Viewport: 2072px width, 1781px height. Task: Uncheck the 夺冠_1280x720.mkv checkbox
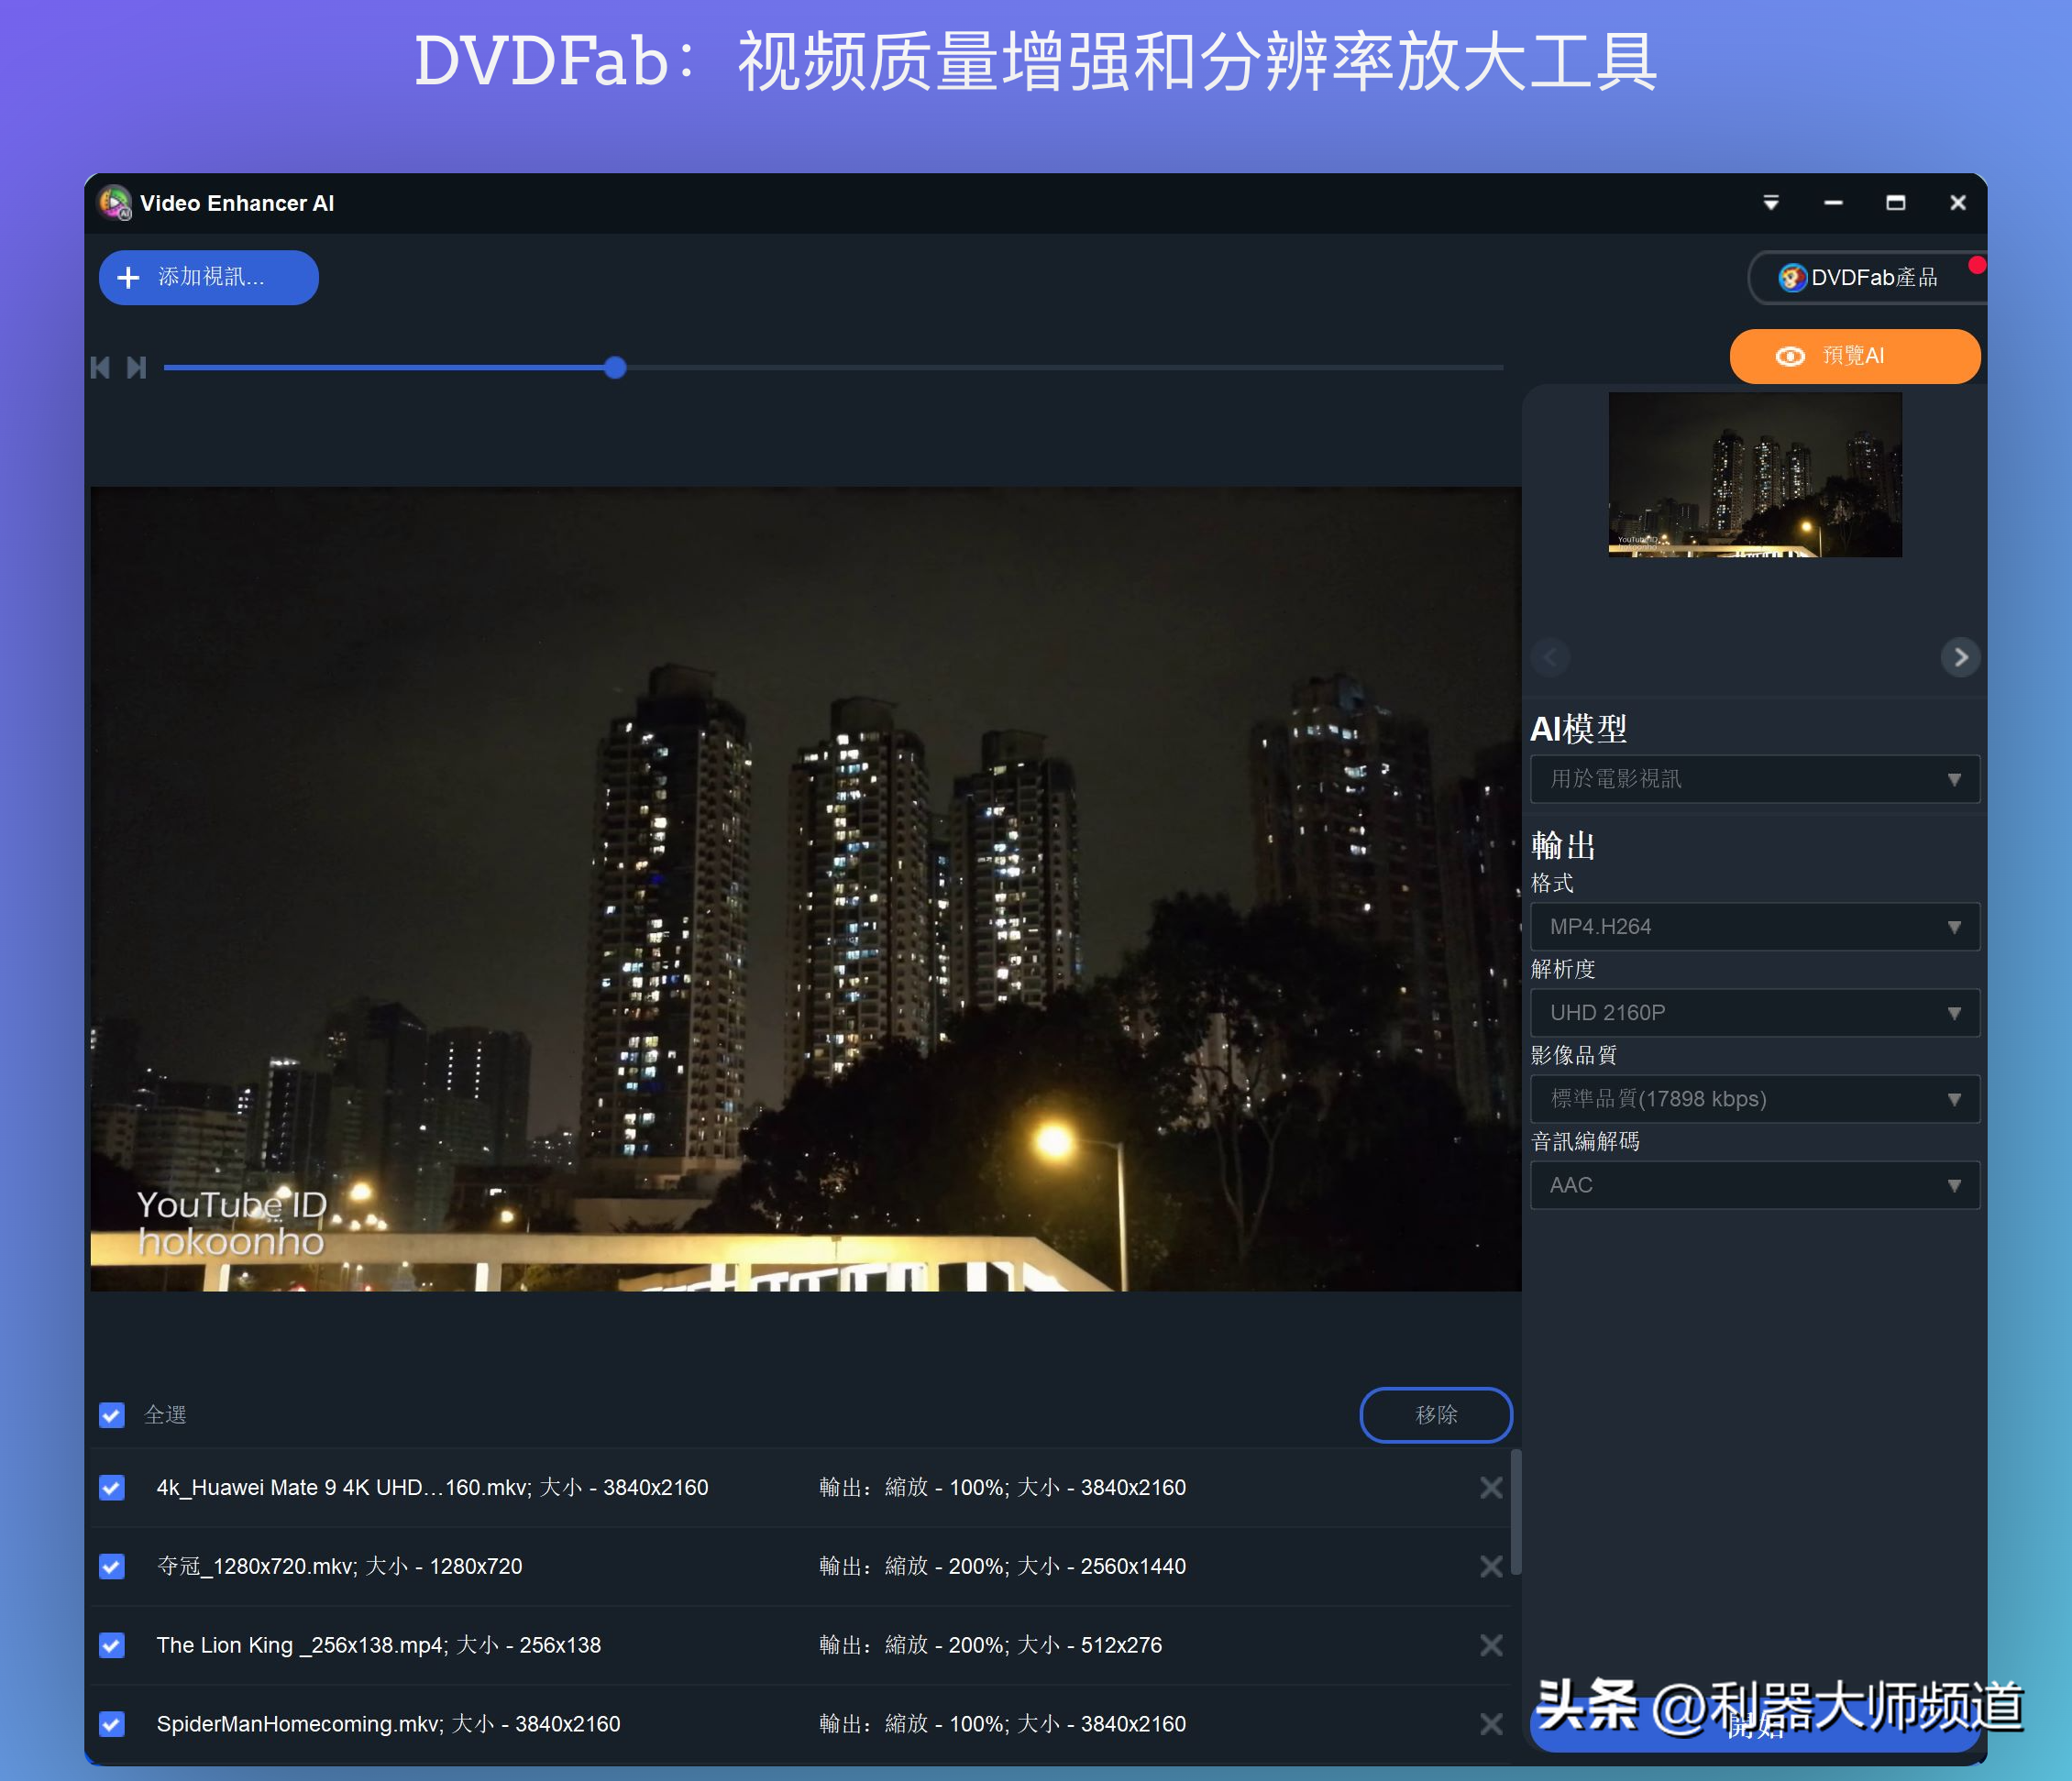click(112, 1566)
